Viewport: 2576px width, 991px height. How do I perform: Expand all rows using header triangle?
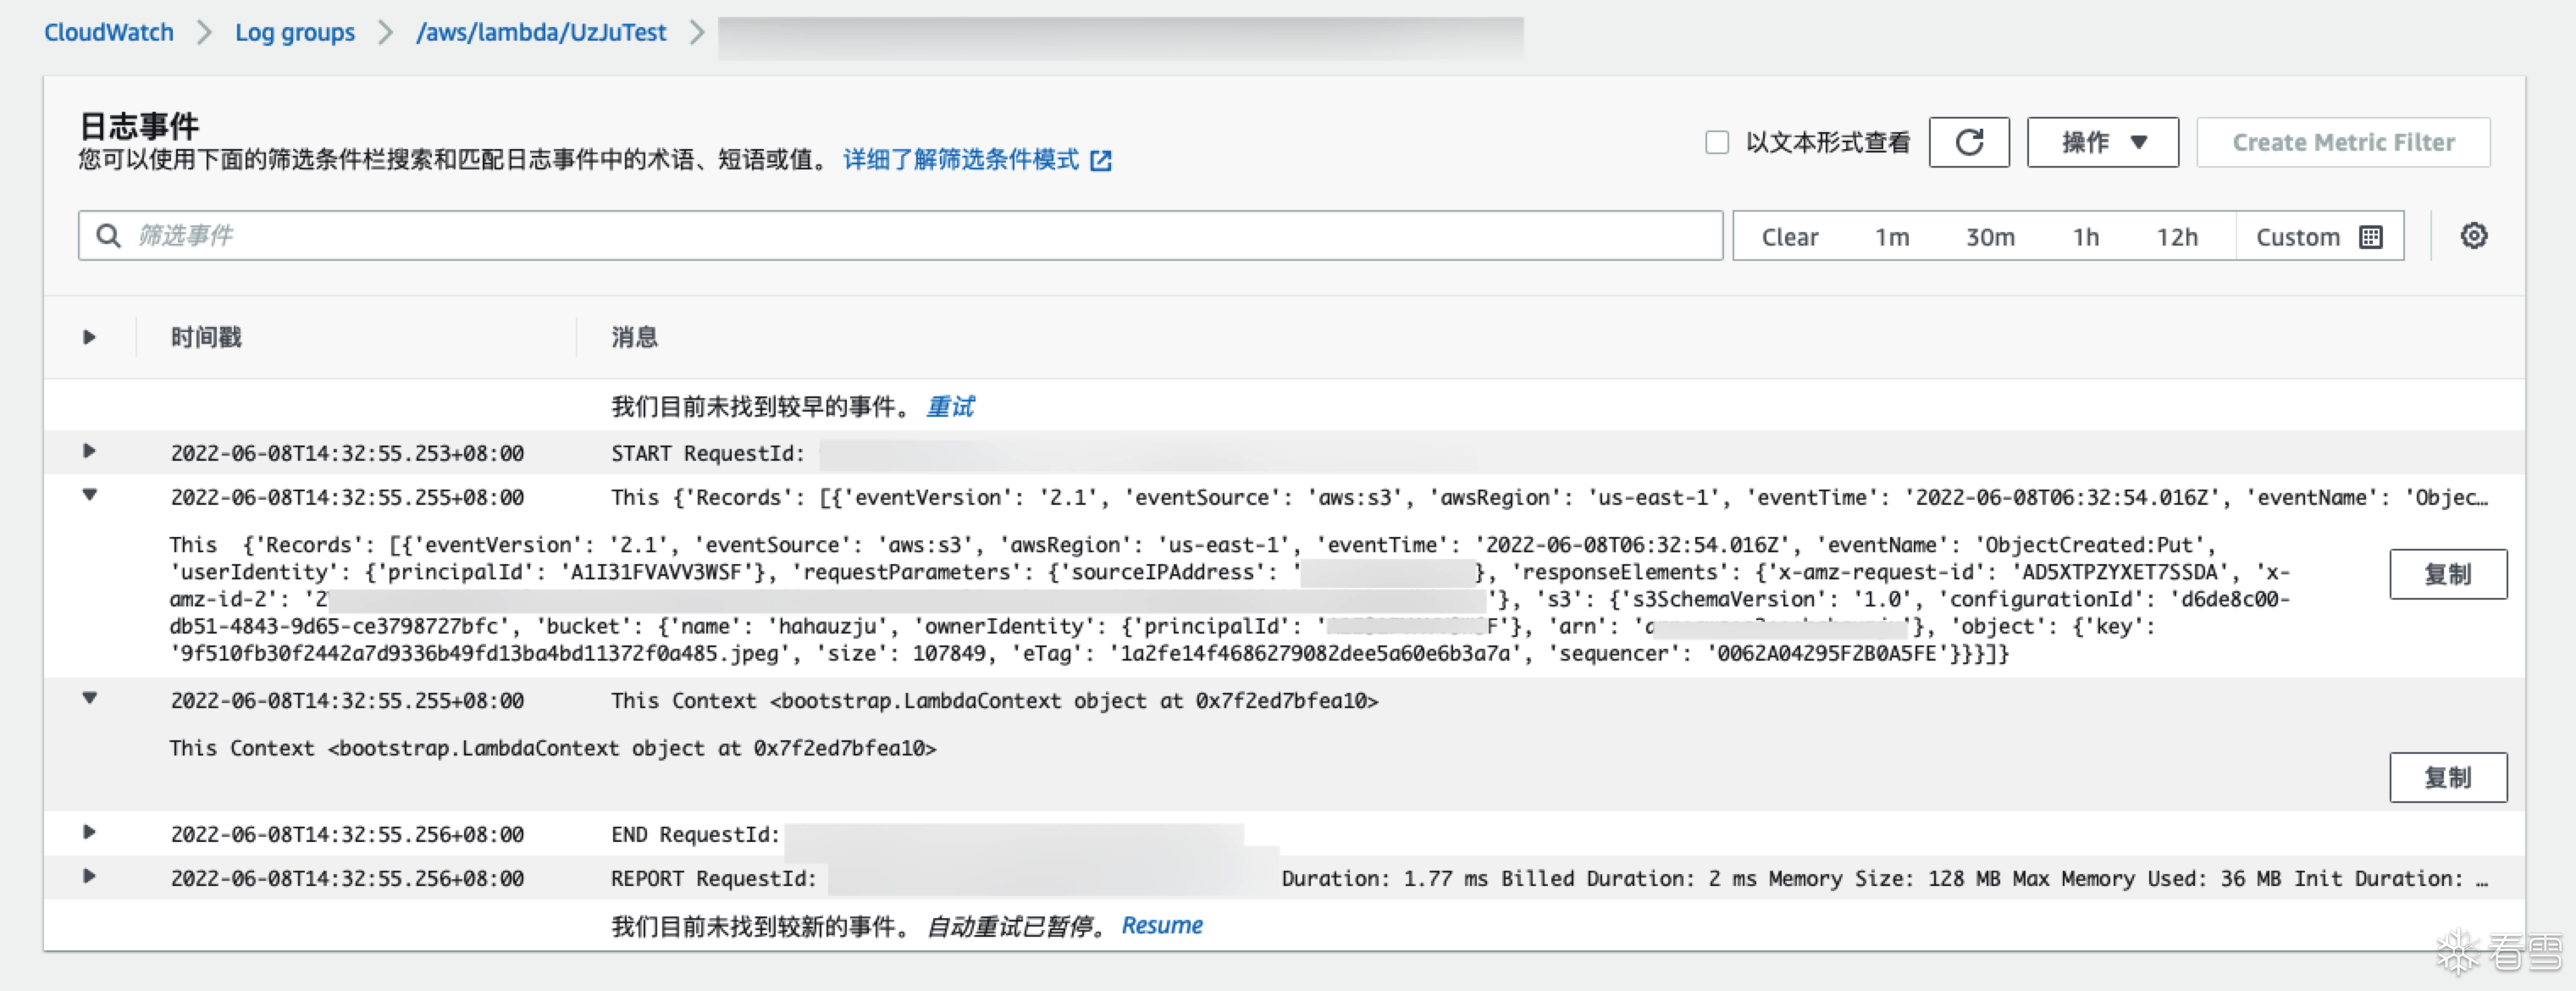click(x=89, y=337)
